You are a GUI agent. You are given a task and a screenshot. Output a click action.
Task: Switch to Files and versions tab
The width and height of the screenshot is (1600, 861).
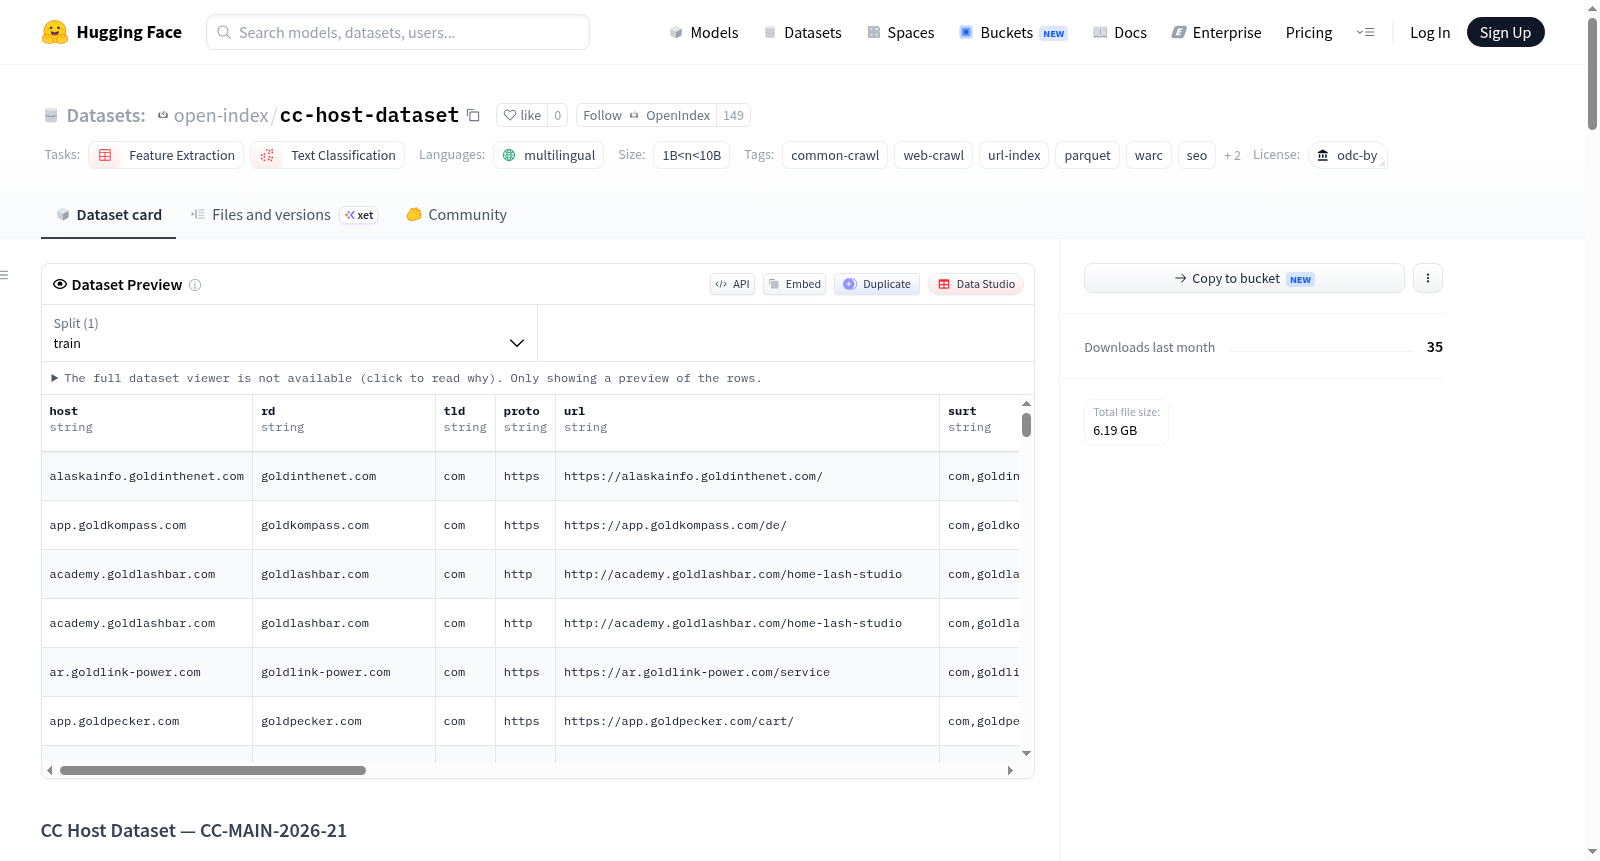(284, 214)
